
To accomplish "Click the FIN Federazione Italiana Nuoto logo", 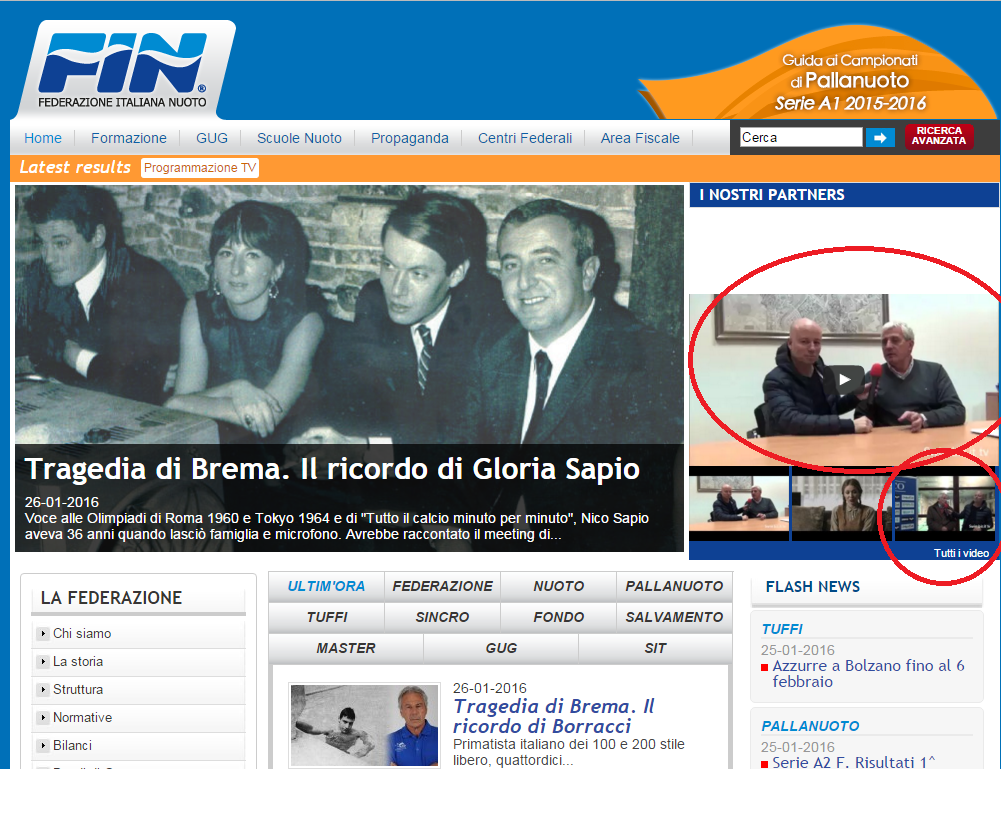I will [x=123, y=70].
